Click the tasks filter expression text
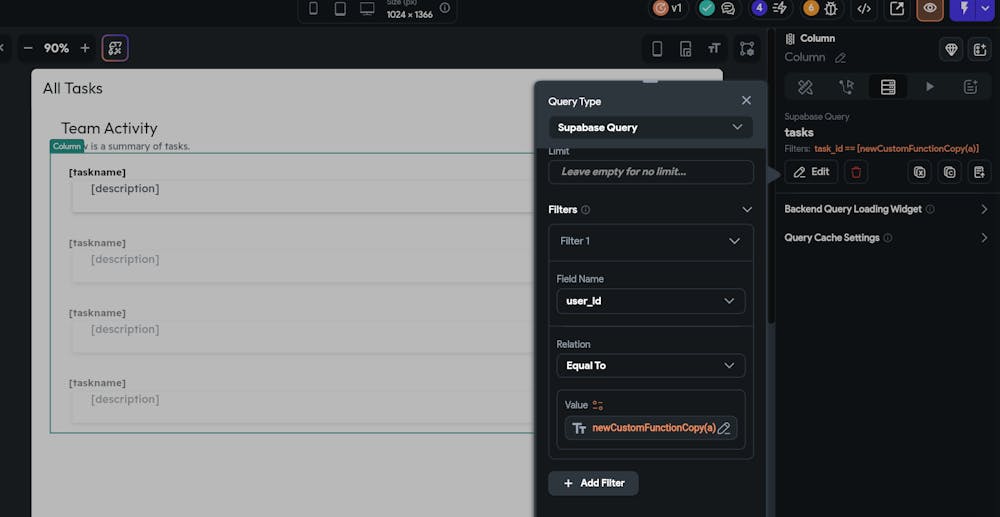This screenshot has height=517, width=1000. click(x=896, y=149)
